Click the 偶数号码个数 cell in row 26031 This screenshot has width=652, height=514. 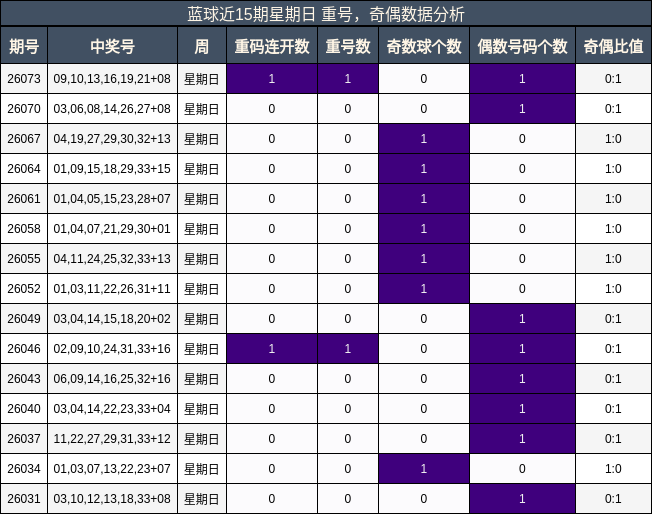[523, 498]
